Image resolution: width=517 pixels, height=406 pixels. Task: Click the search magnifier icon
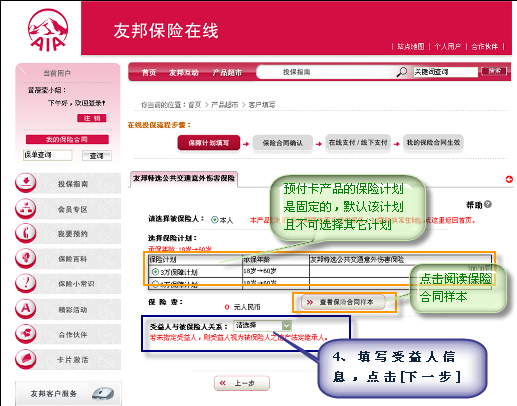pos(402,72)
